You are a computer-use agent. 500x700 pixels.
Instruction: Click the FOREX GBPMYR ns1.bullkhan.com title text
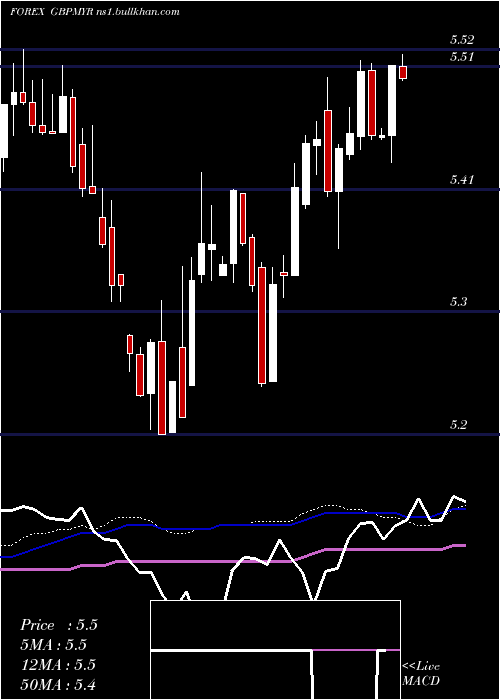tap(95, 12)
